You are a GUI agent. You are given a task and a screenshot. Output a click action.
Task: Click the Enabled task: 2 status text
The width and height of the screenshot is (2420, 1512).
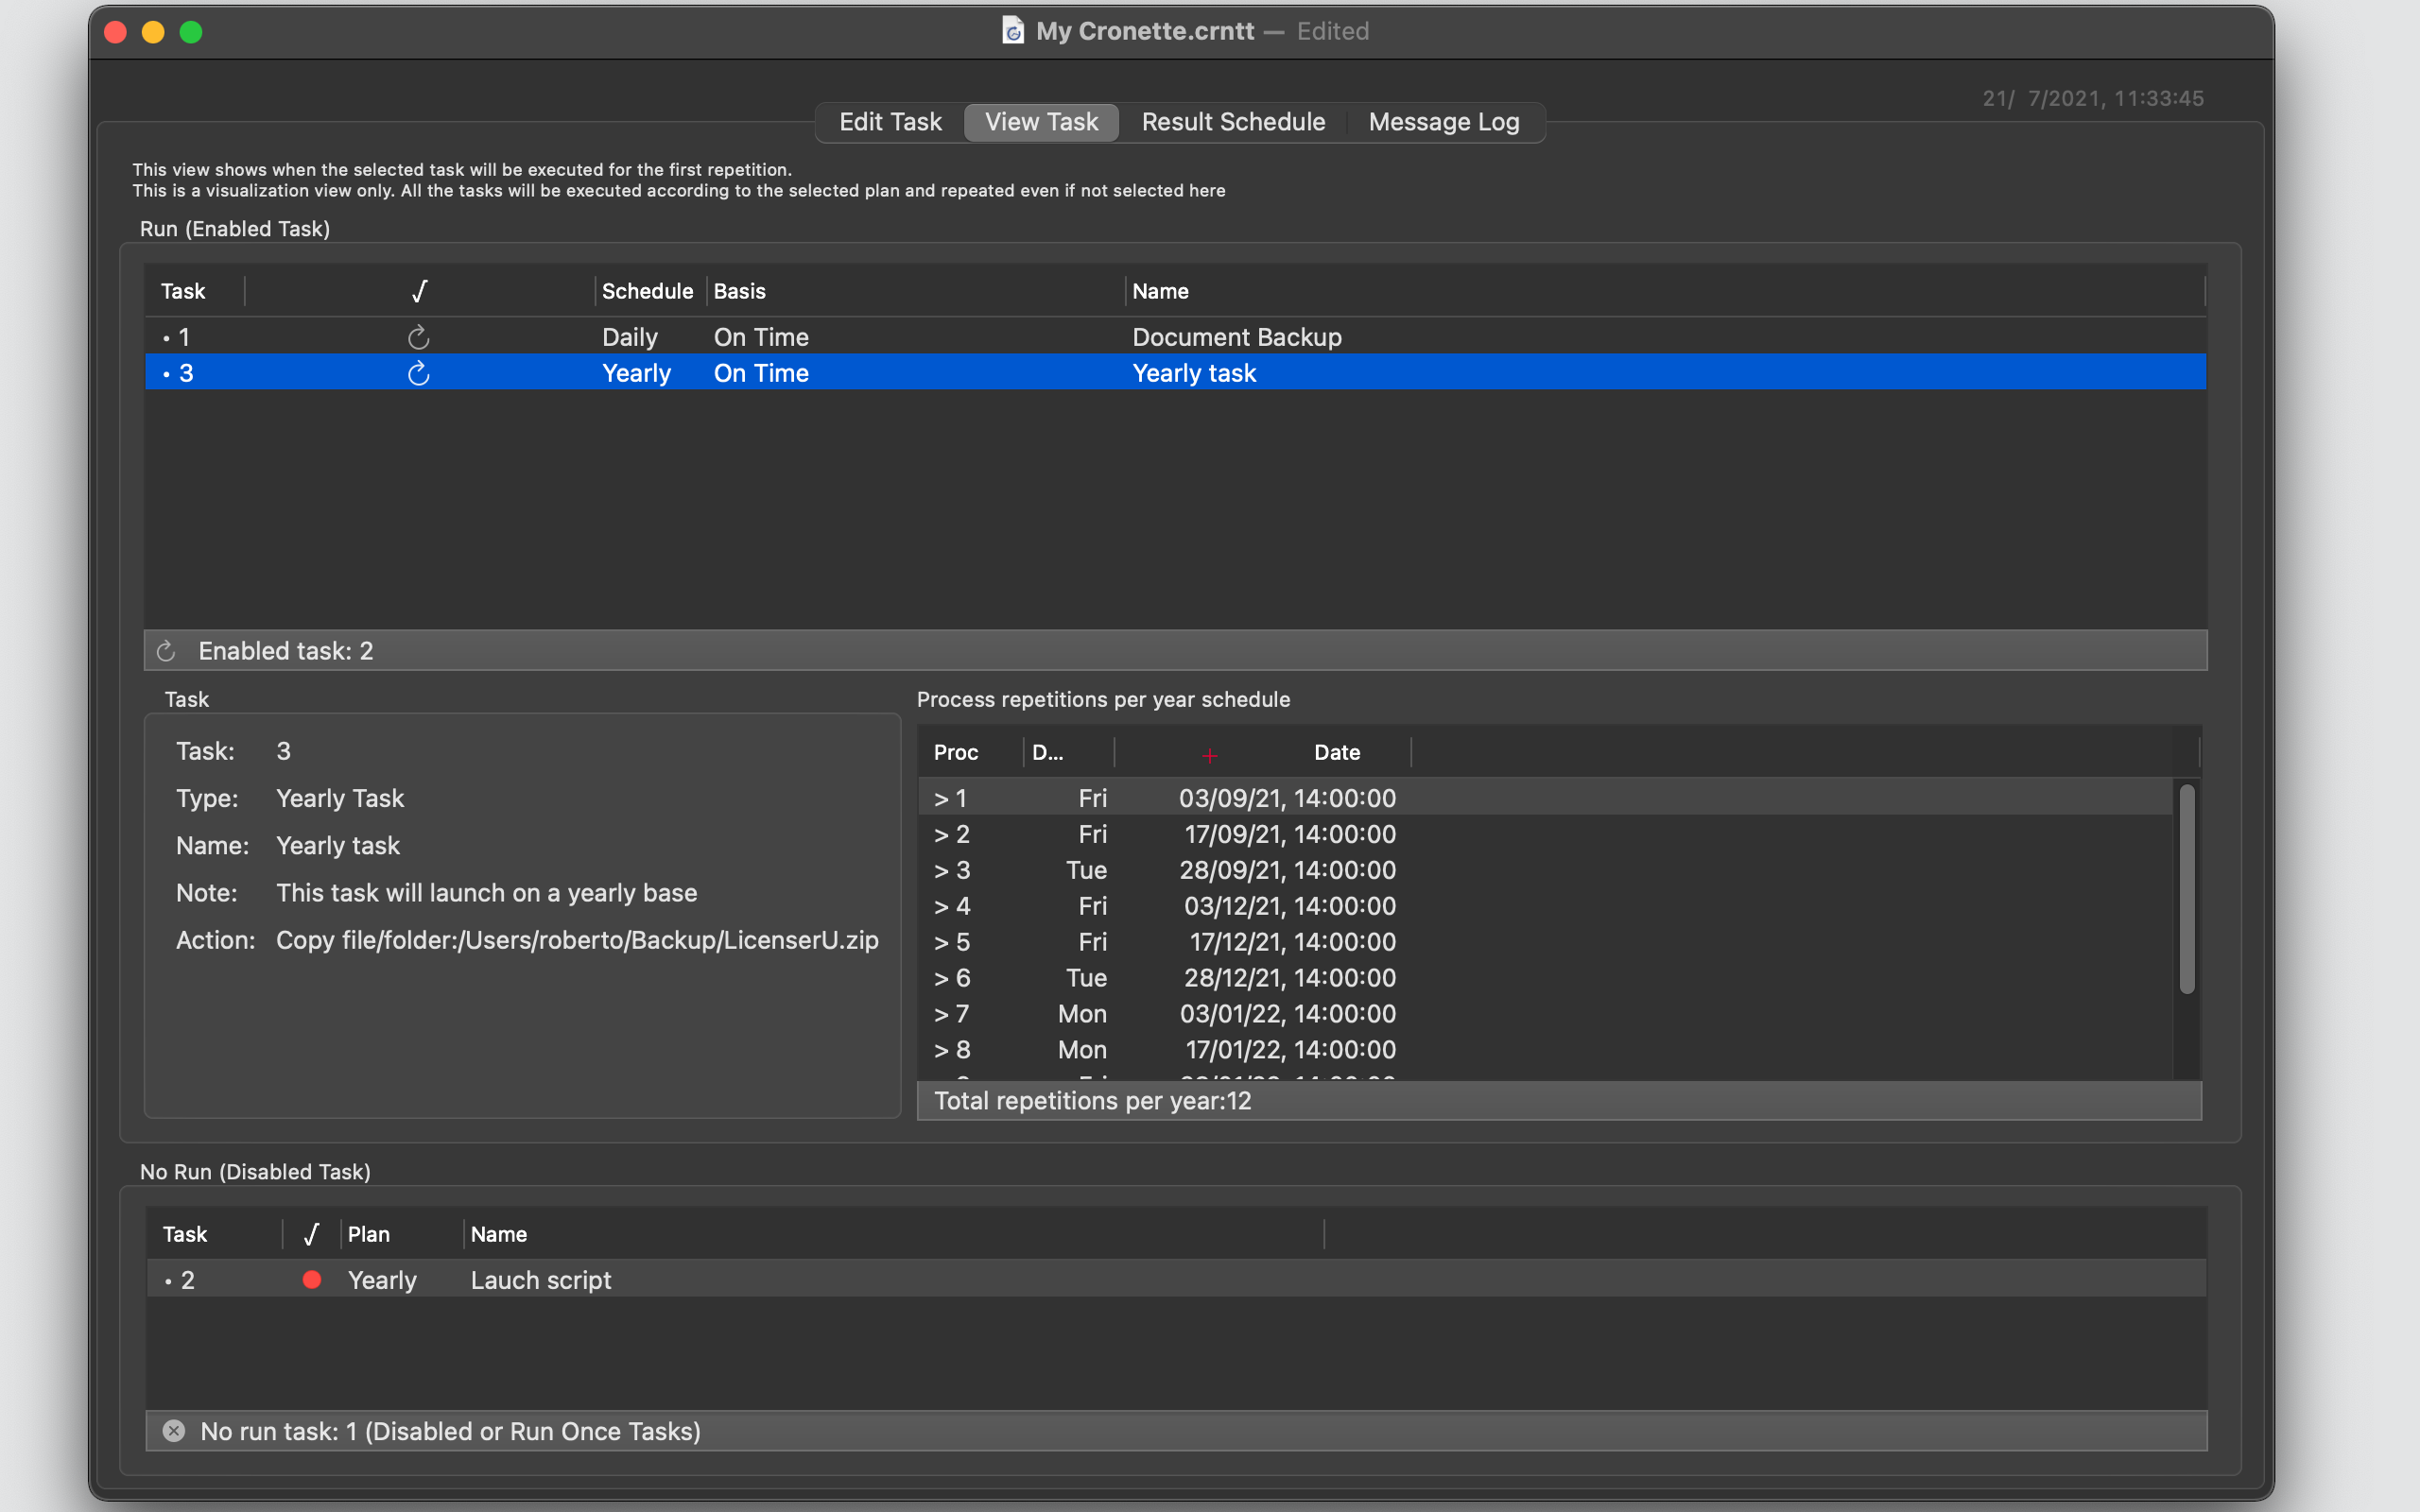click(285, 651)
